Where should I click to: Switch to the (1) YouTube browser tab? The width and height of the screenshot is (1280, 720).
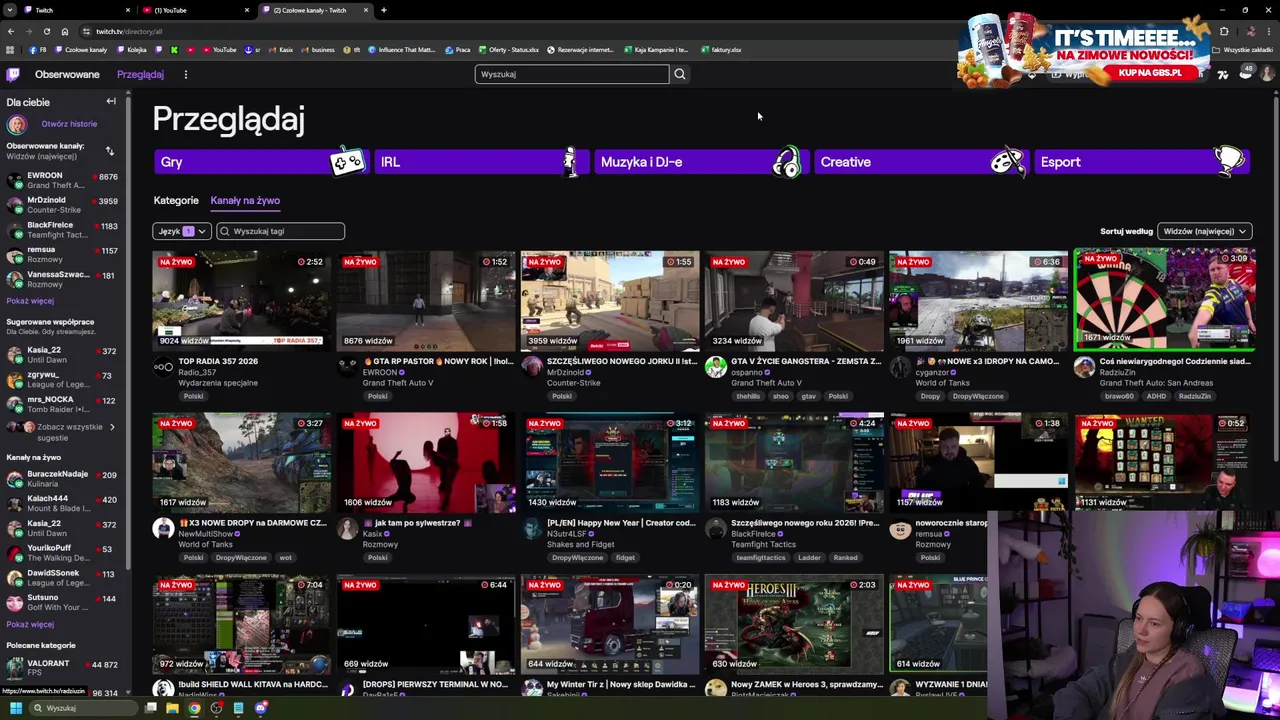195,10
